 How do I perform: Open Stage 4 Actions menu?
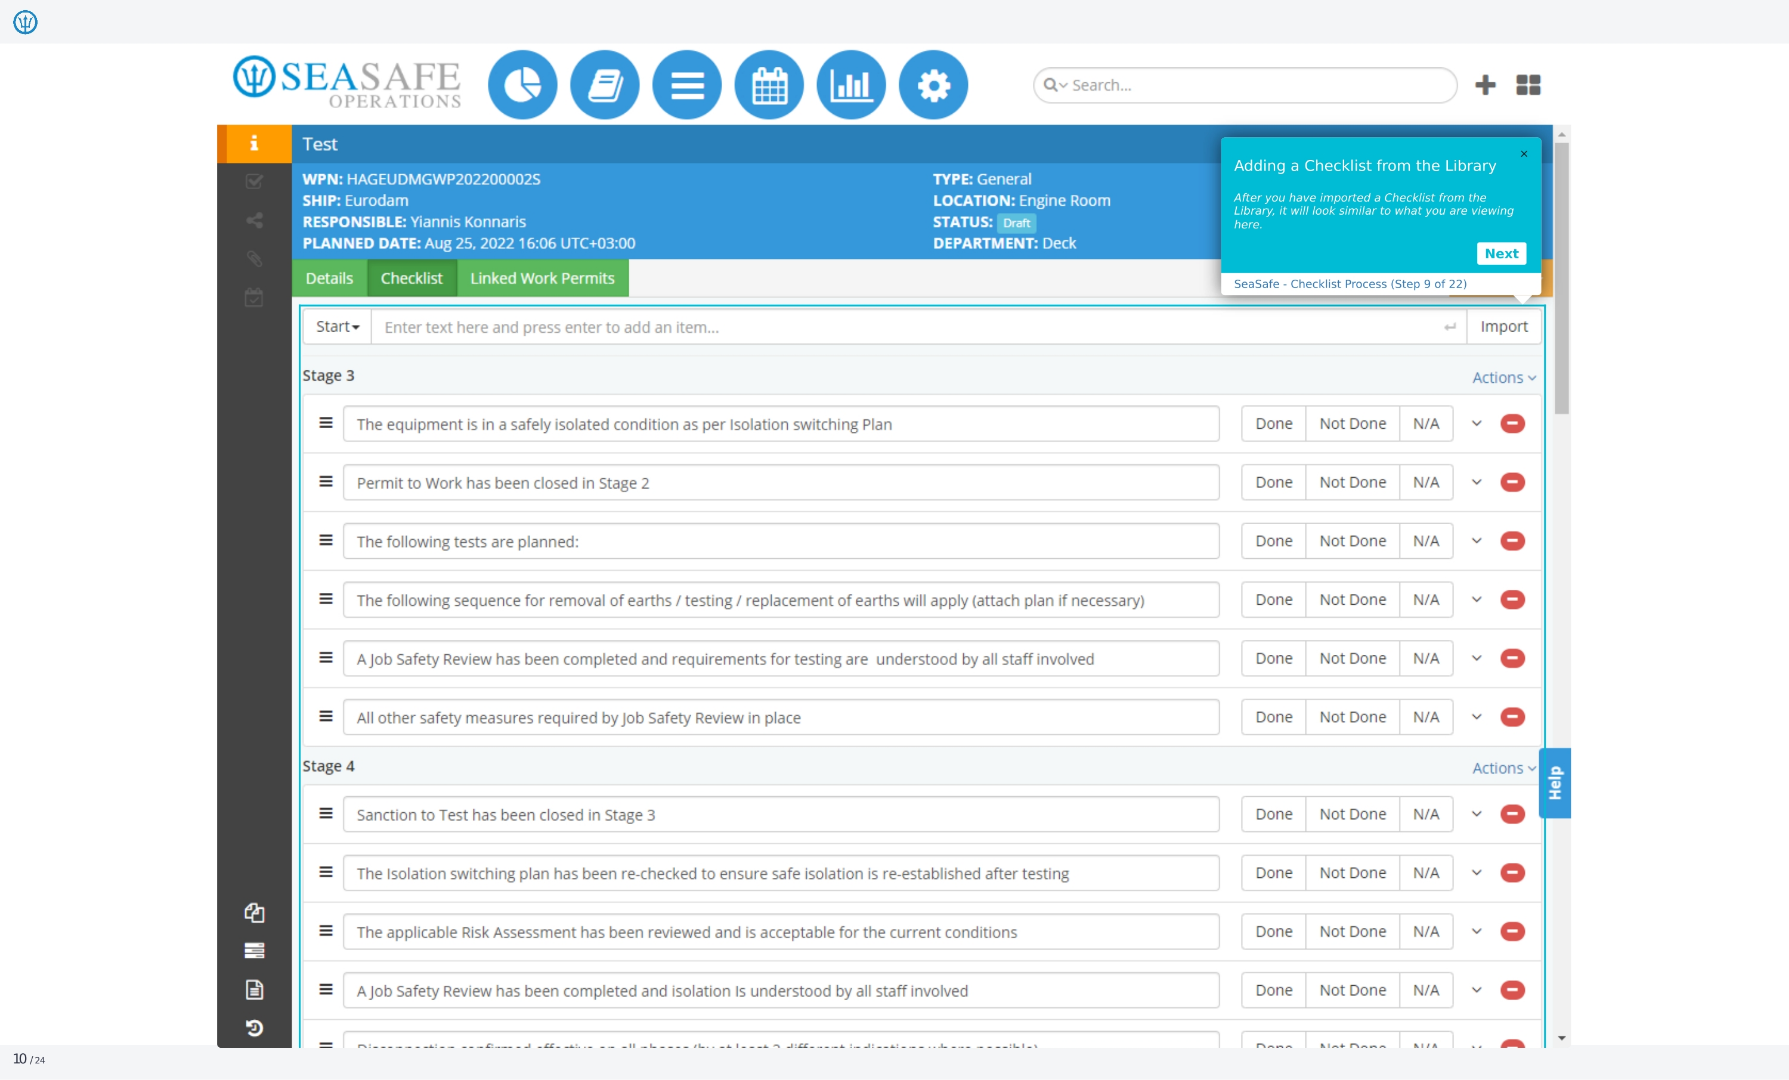[x=1503, y=768]
